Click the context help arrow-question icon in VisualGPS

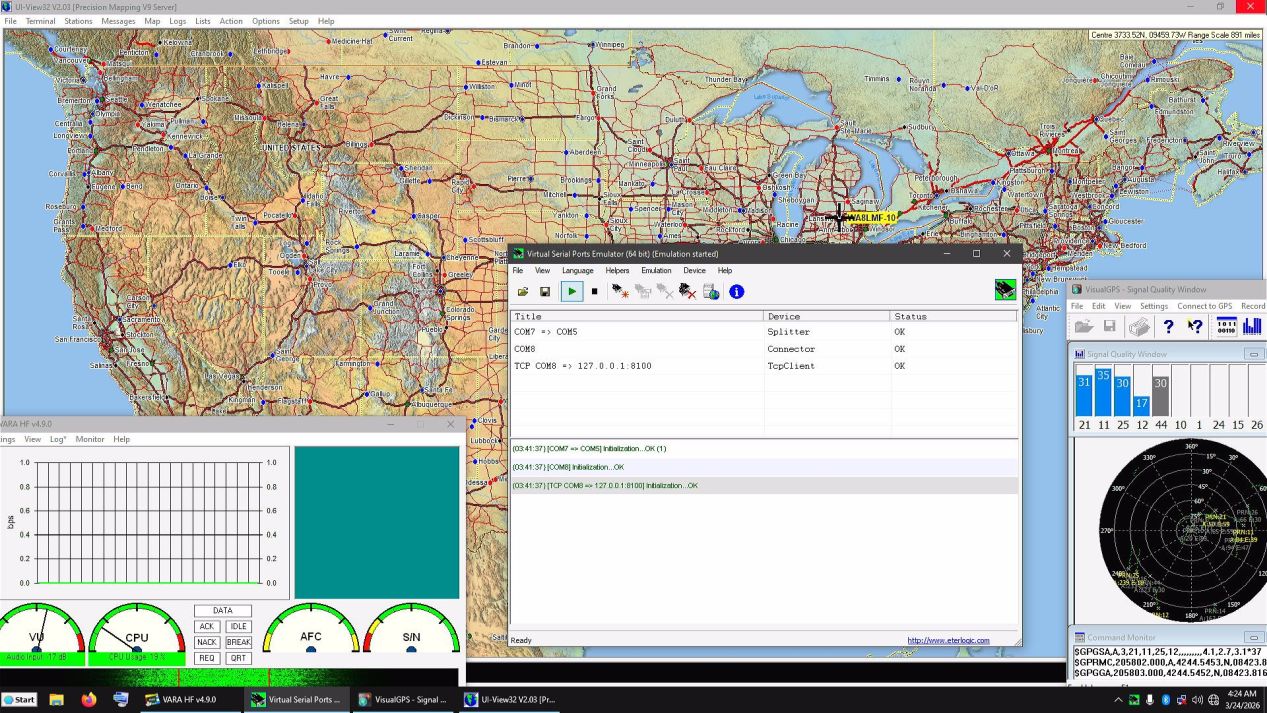(1195, 326)
